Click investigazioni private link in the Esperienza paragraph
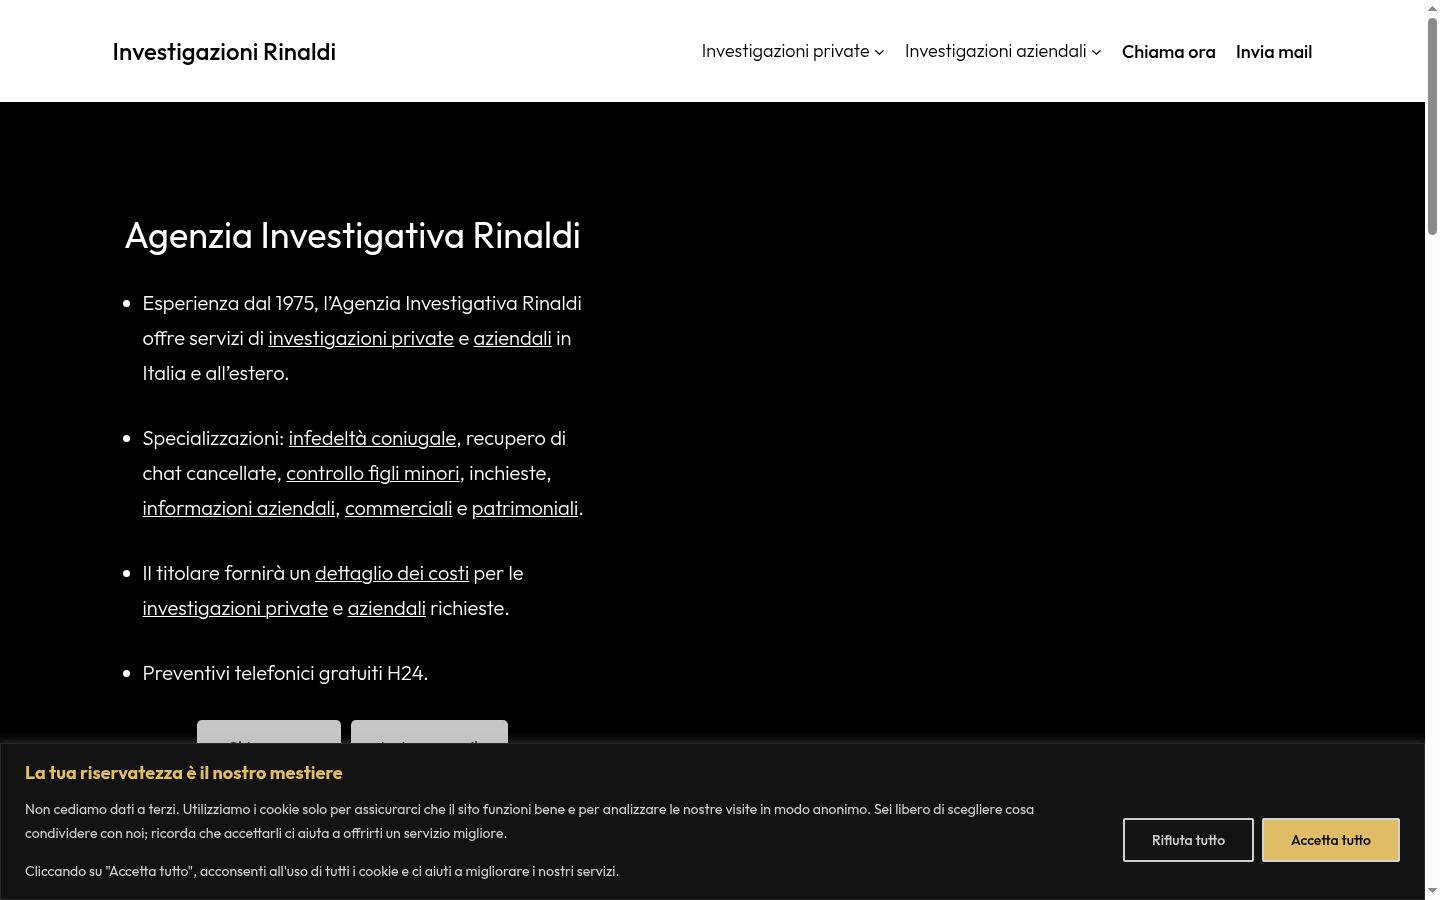This screenshot has height=900, width=1440. coord(361,338)
